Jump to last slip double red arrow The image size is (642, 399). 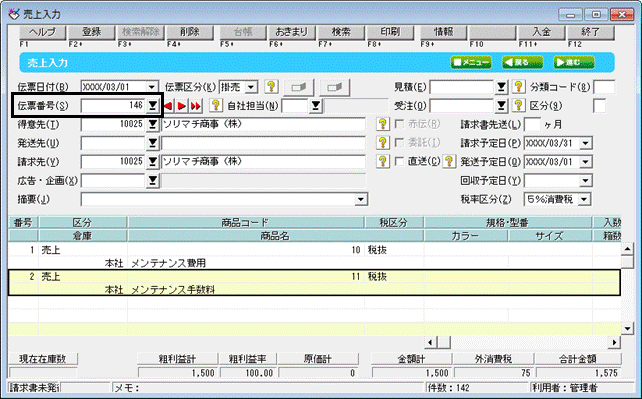pos(196,106)
